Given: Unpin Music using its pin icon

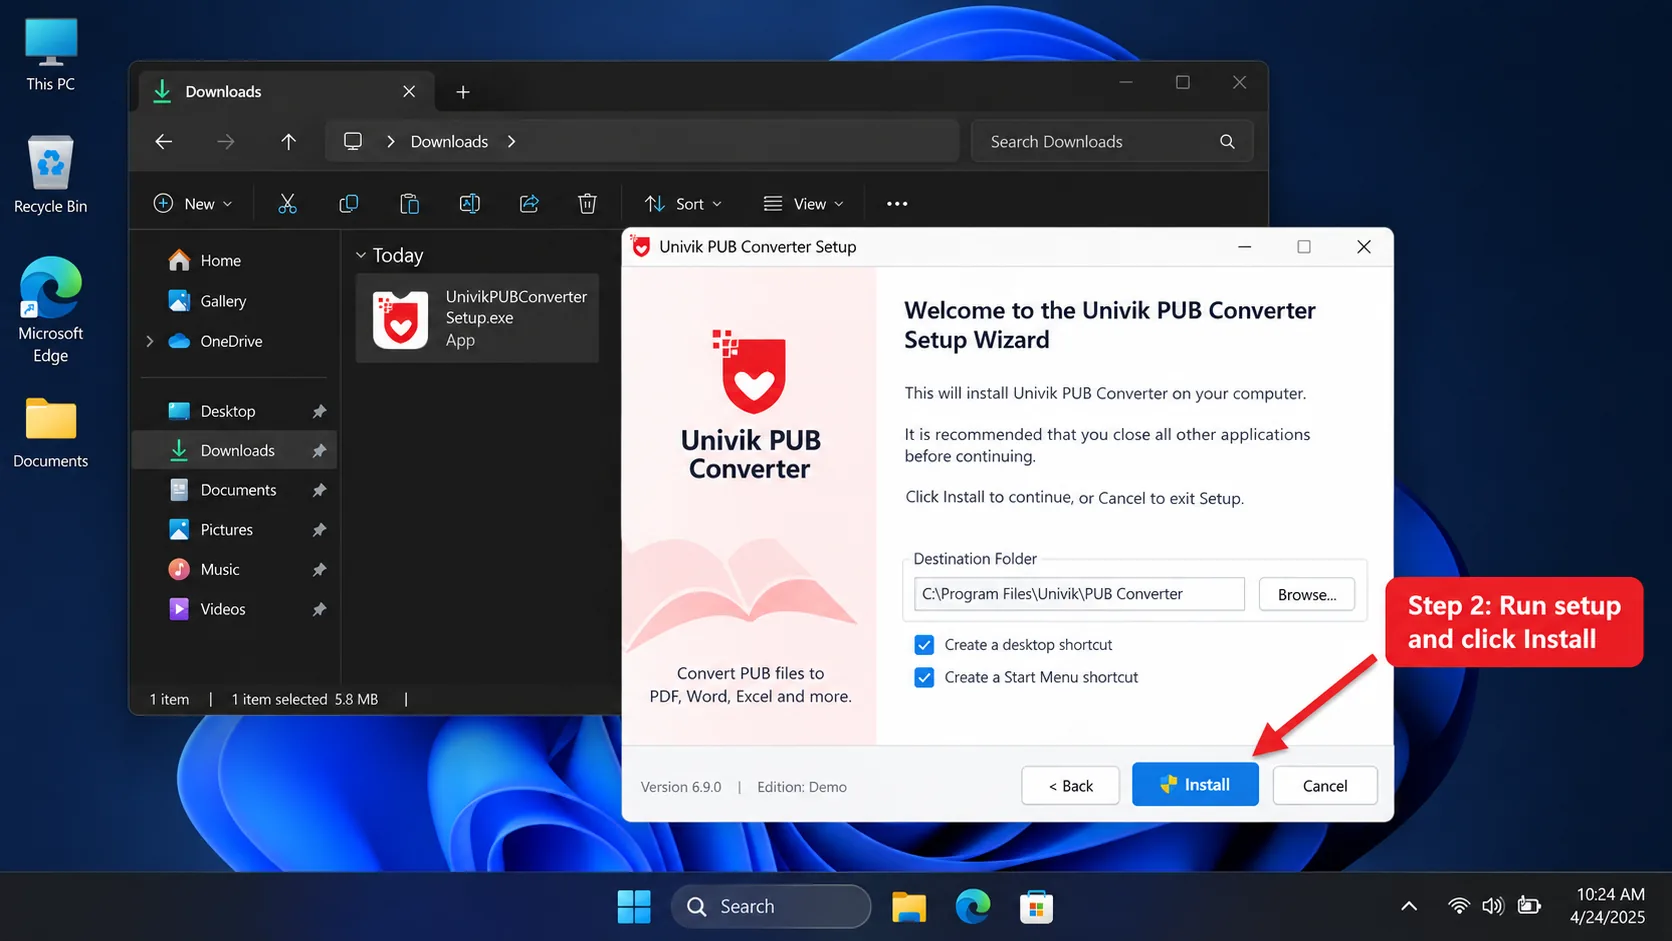Looking at the screenshot, I should [x=319, y=570].
